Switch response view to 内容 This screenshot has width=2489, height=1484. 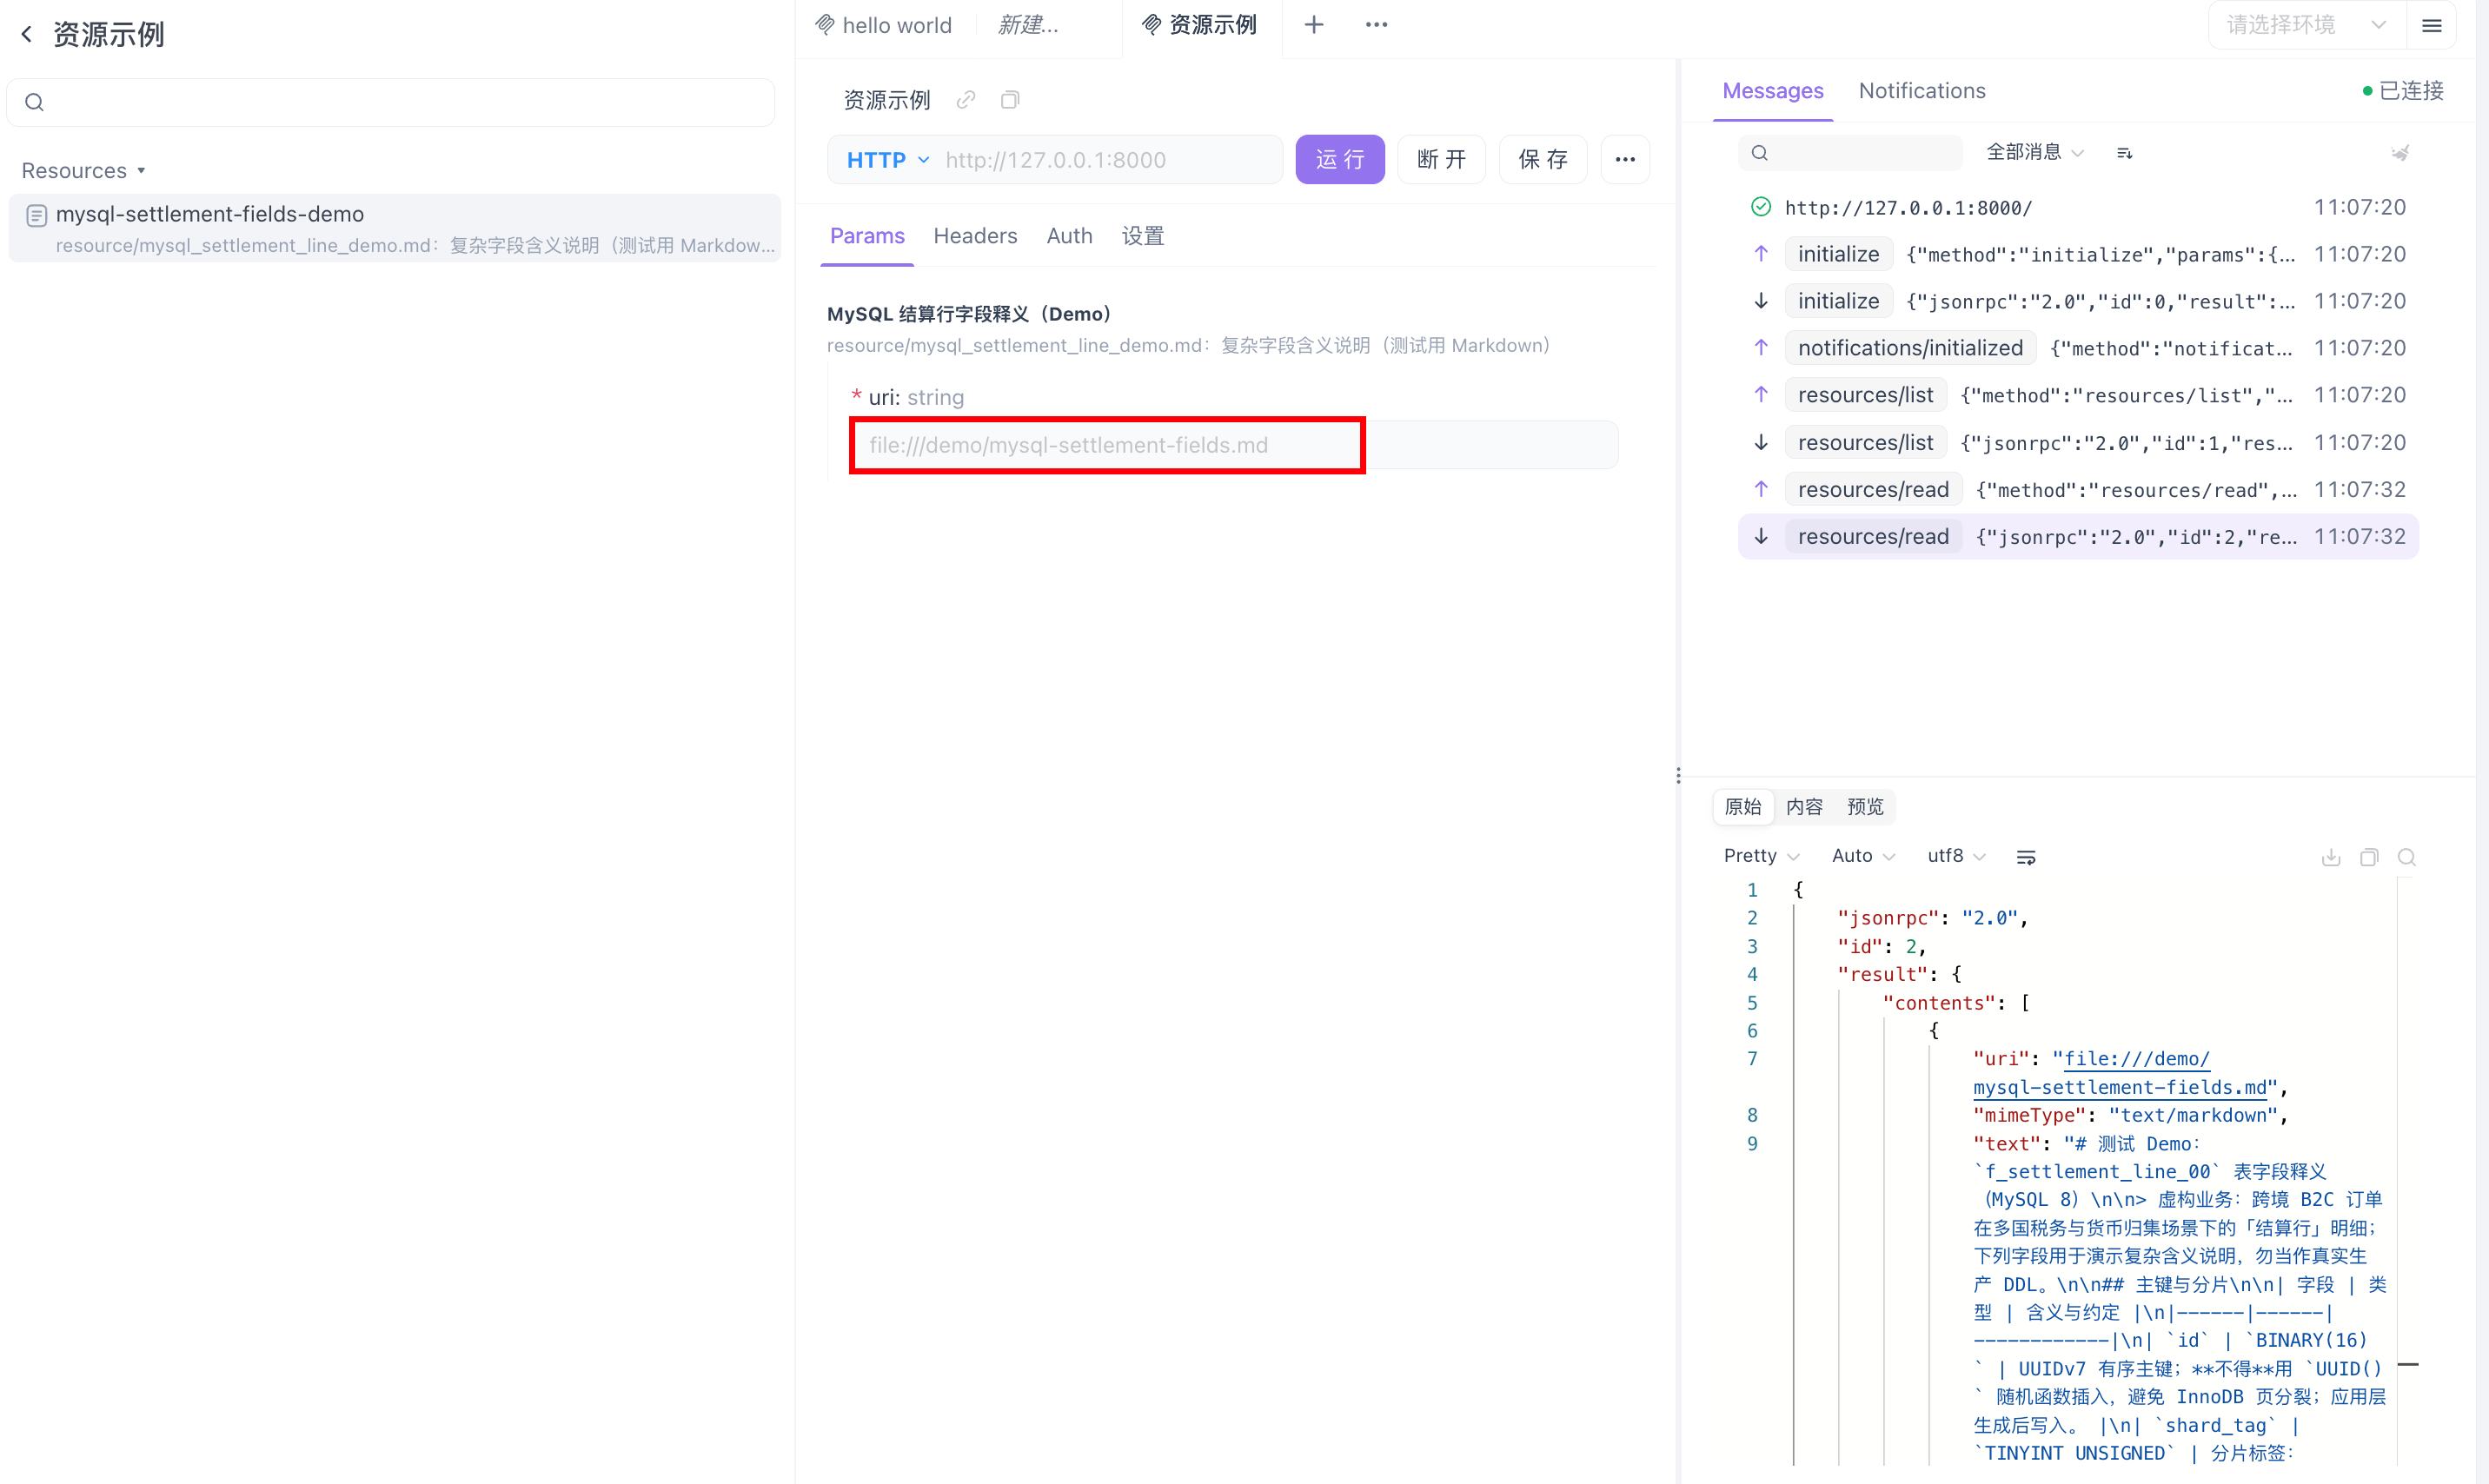pos(1804,806)
